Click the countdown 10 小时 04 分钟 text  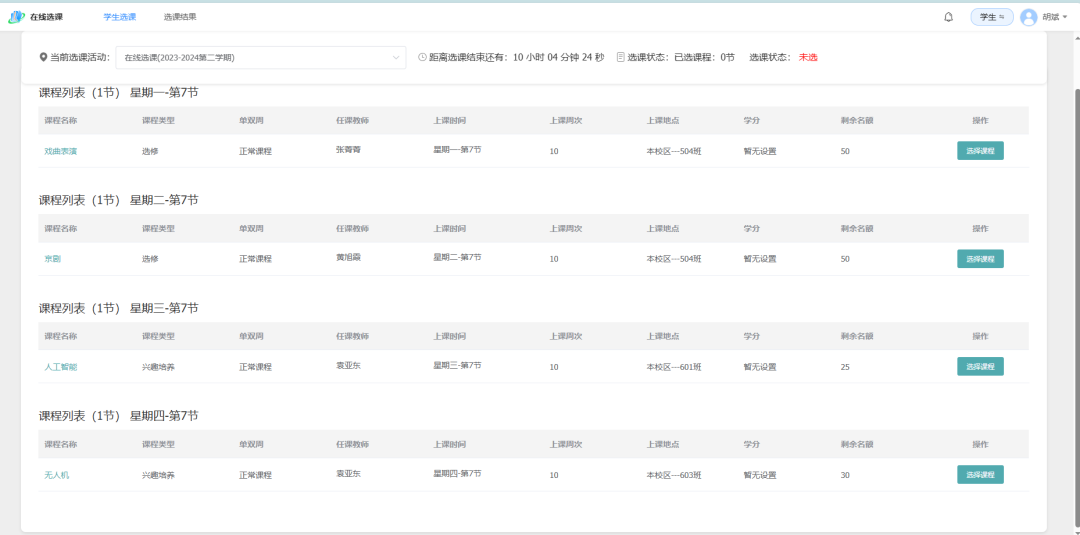tap(546, 58)
